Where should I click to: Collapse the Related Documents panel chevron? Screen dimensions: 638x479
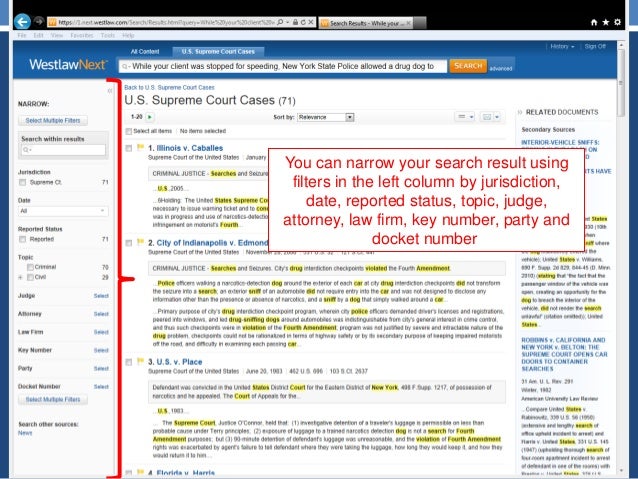(x=520, y=112)
